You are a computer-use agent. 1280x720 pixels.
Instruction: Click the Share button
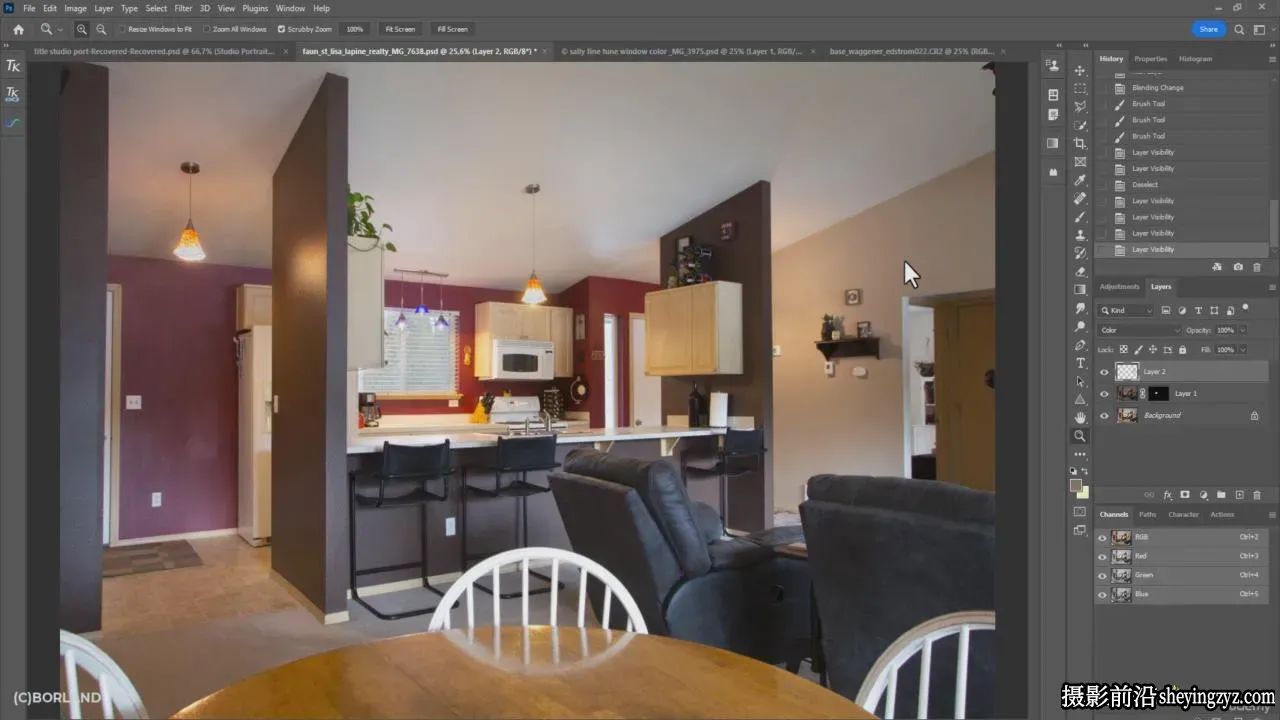[1209, 29]
